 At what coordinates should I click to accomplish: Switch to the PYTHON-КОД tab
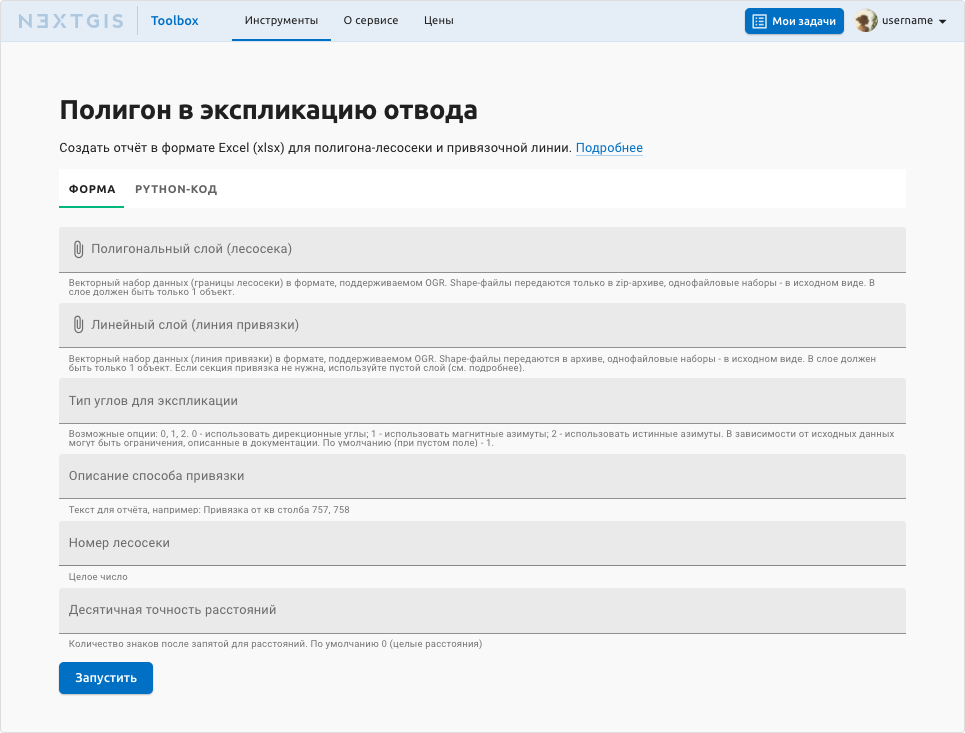tap(176, 189)
